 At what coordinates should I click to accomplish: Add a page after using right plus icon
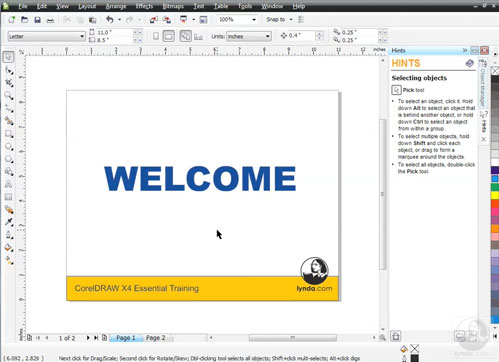104,338
